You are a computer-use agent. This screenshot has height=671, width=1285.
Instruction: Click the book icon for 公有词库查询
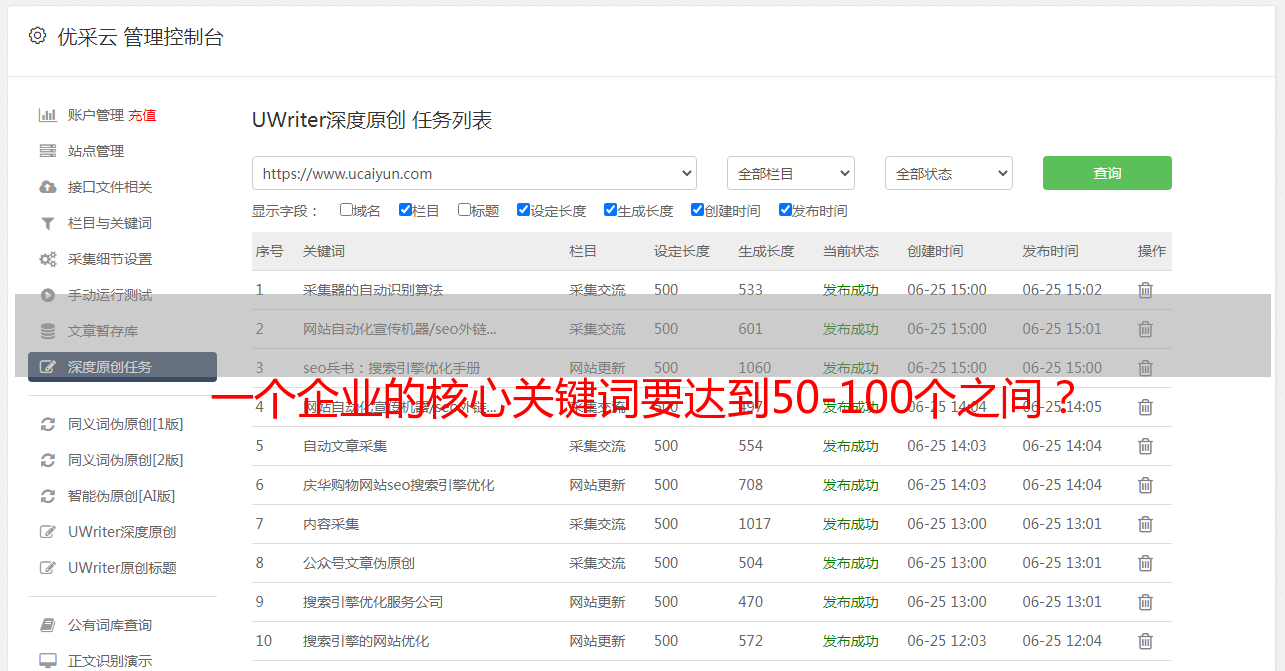point(47,625)
